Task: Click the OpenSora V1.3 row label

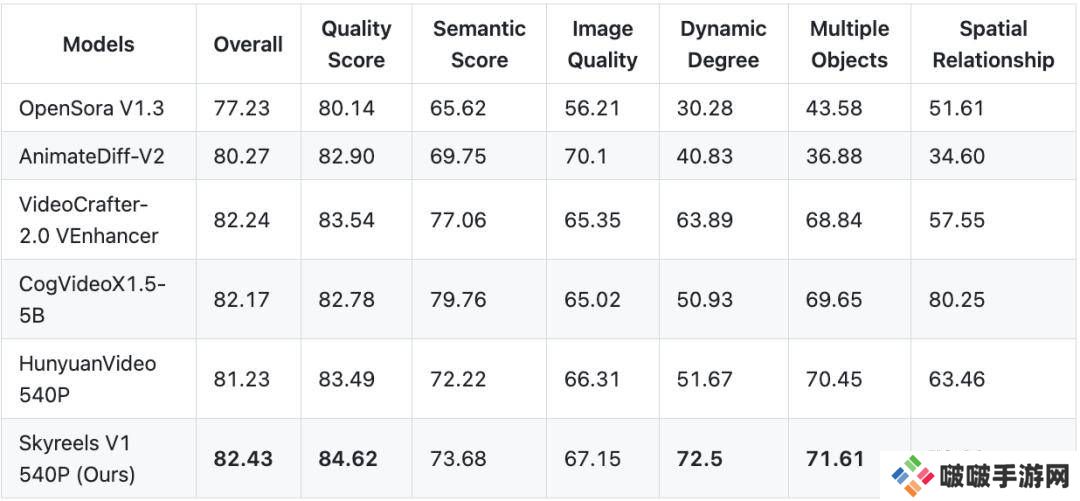Action: point(92,108)
